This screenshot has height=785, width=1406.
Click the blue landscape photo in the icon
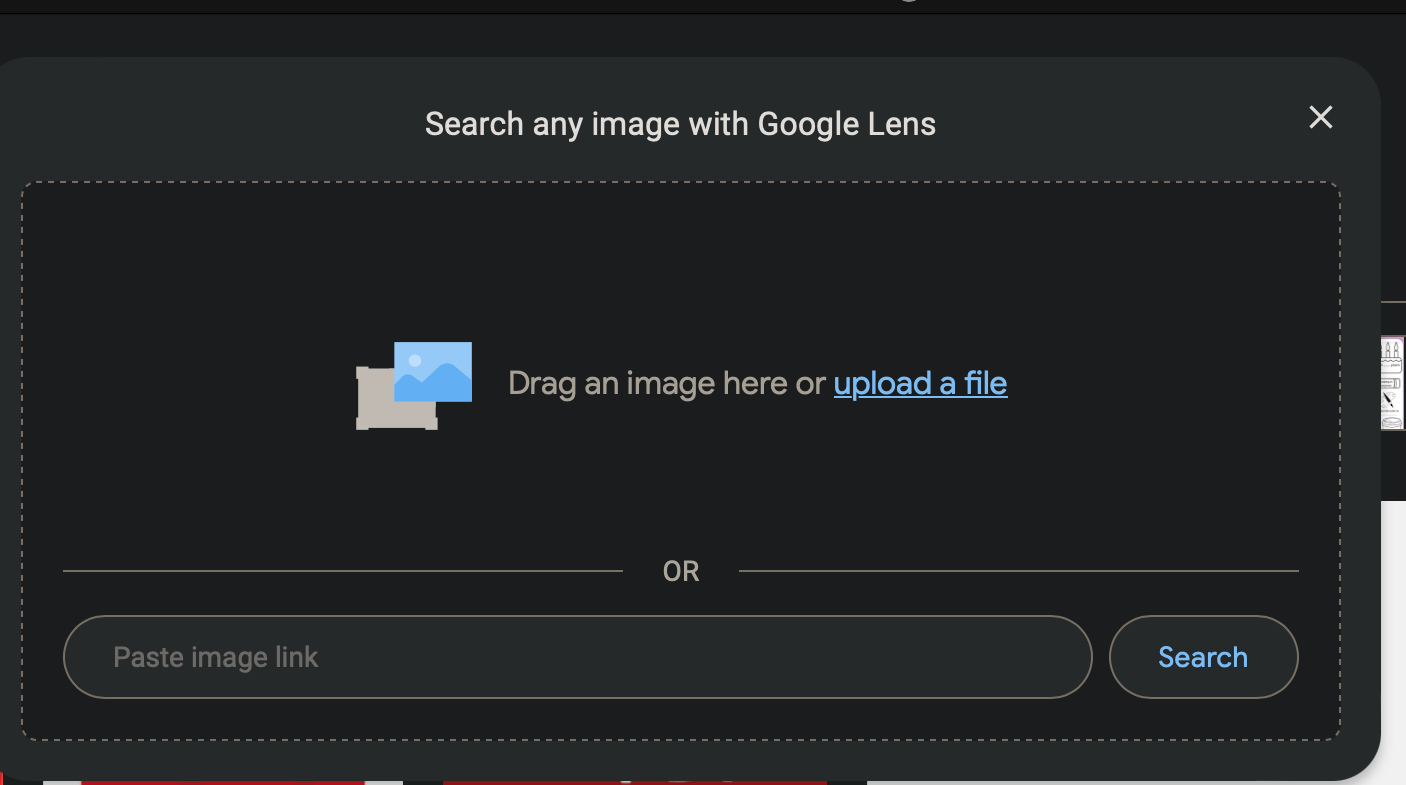pos(433,372)
